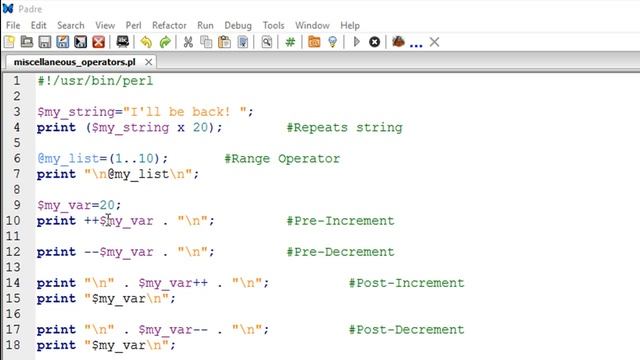Click the 'print' keyword on line 7
The image size is (640, 360).
tap(56, 174)
